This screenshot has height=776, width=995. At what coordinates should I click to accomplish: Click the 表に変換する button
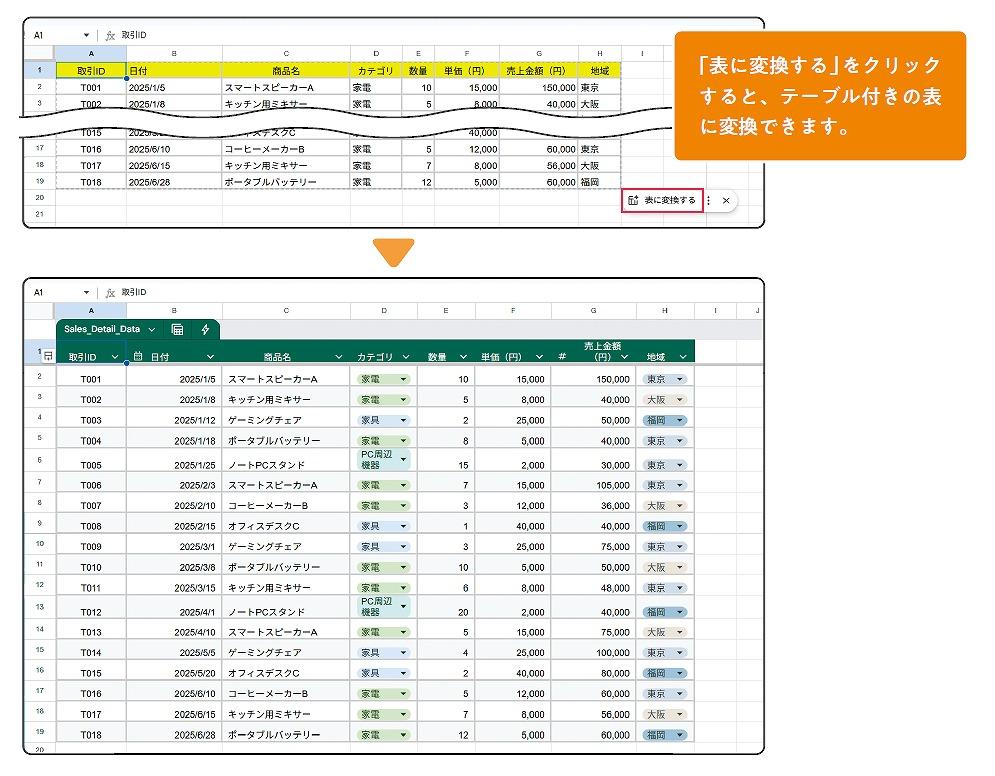pyautogui.click(x=662, y=200)
